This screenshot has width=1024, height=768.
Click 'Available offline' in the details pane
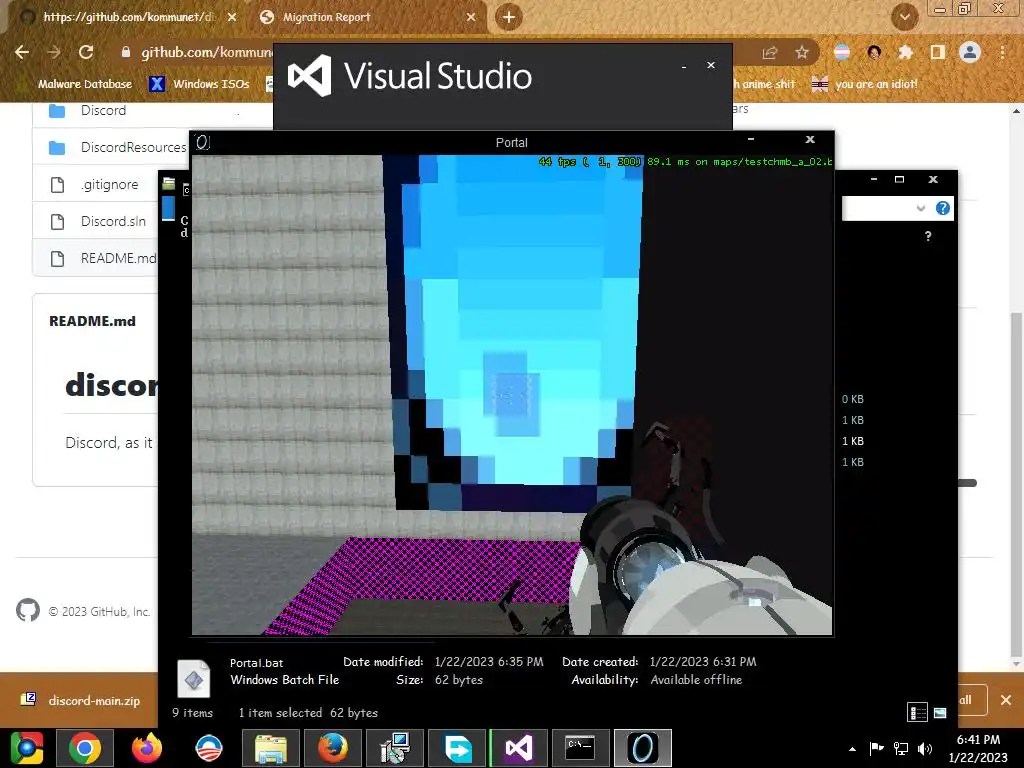click(696, 680)
